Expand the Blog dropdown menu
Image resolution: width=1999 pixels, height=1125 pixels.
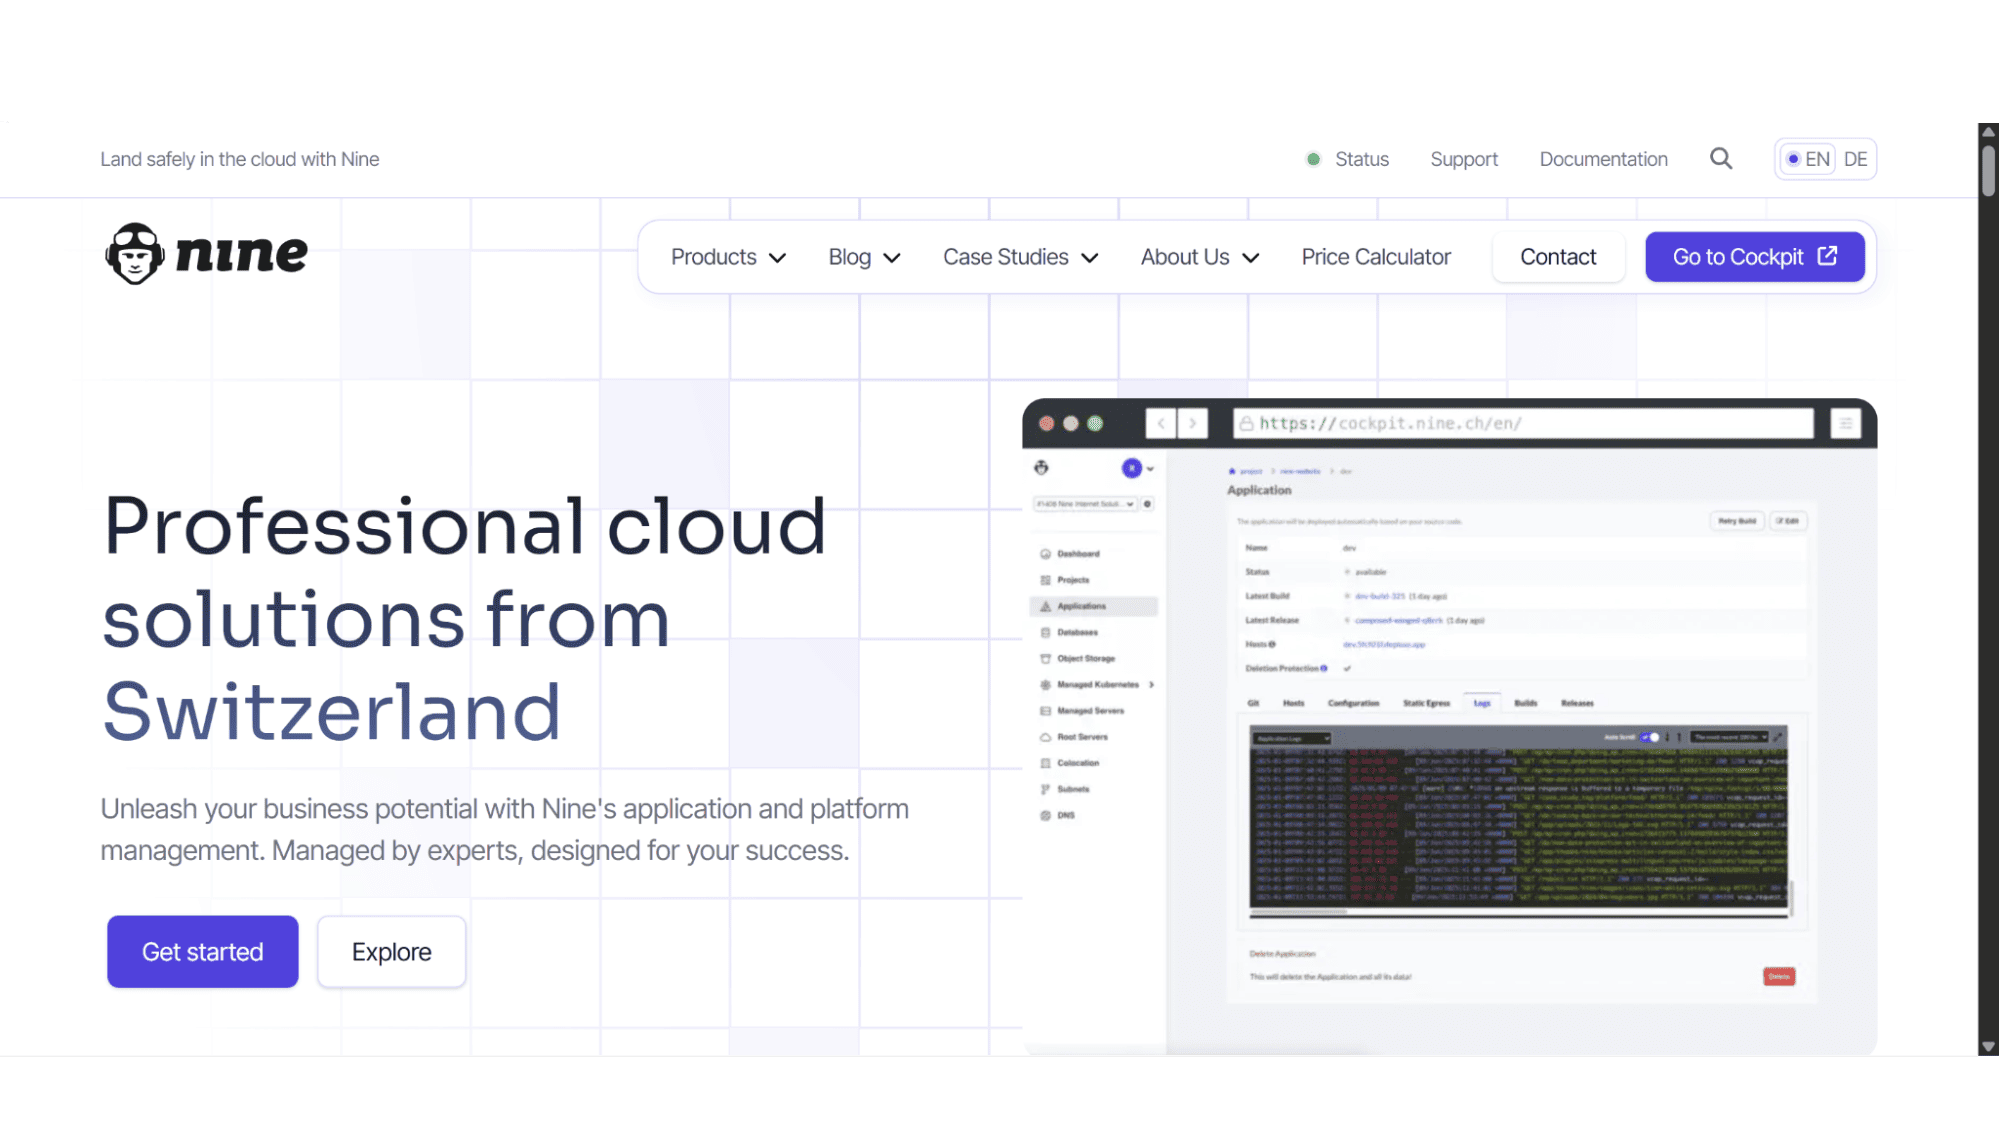[865, 257]
